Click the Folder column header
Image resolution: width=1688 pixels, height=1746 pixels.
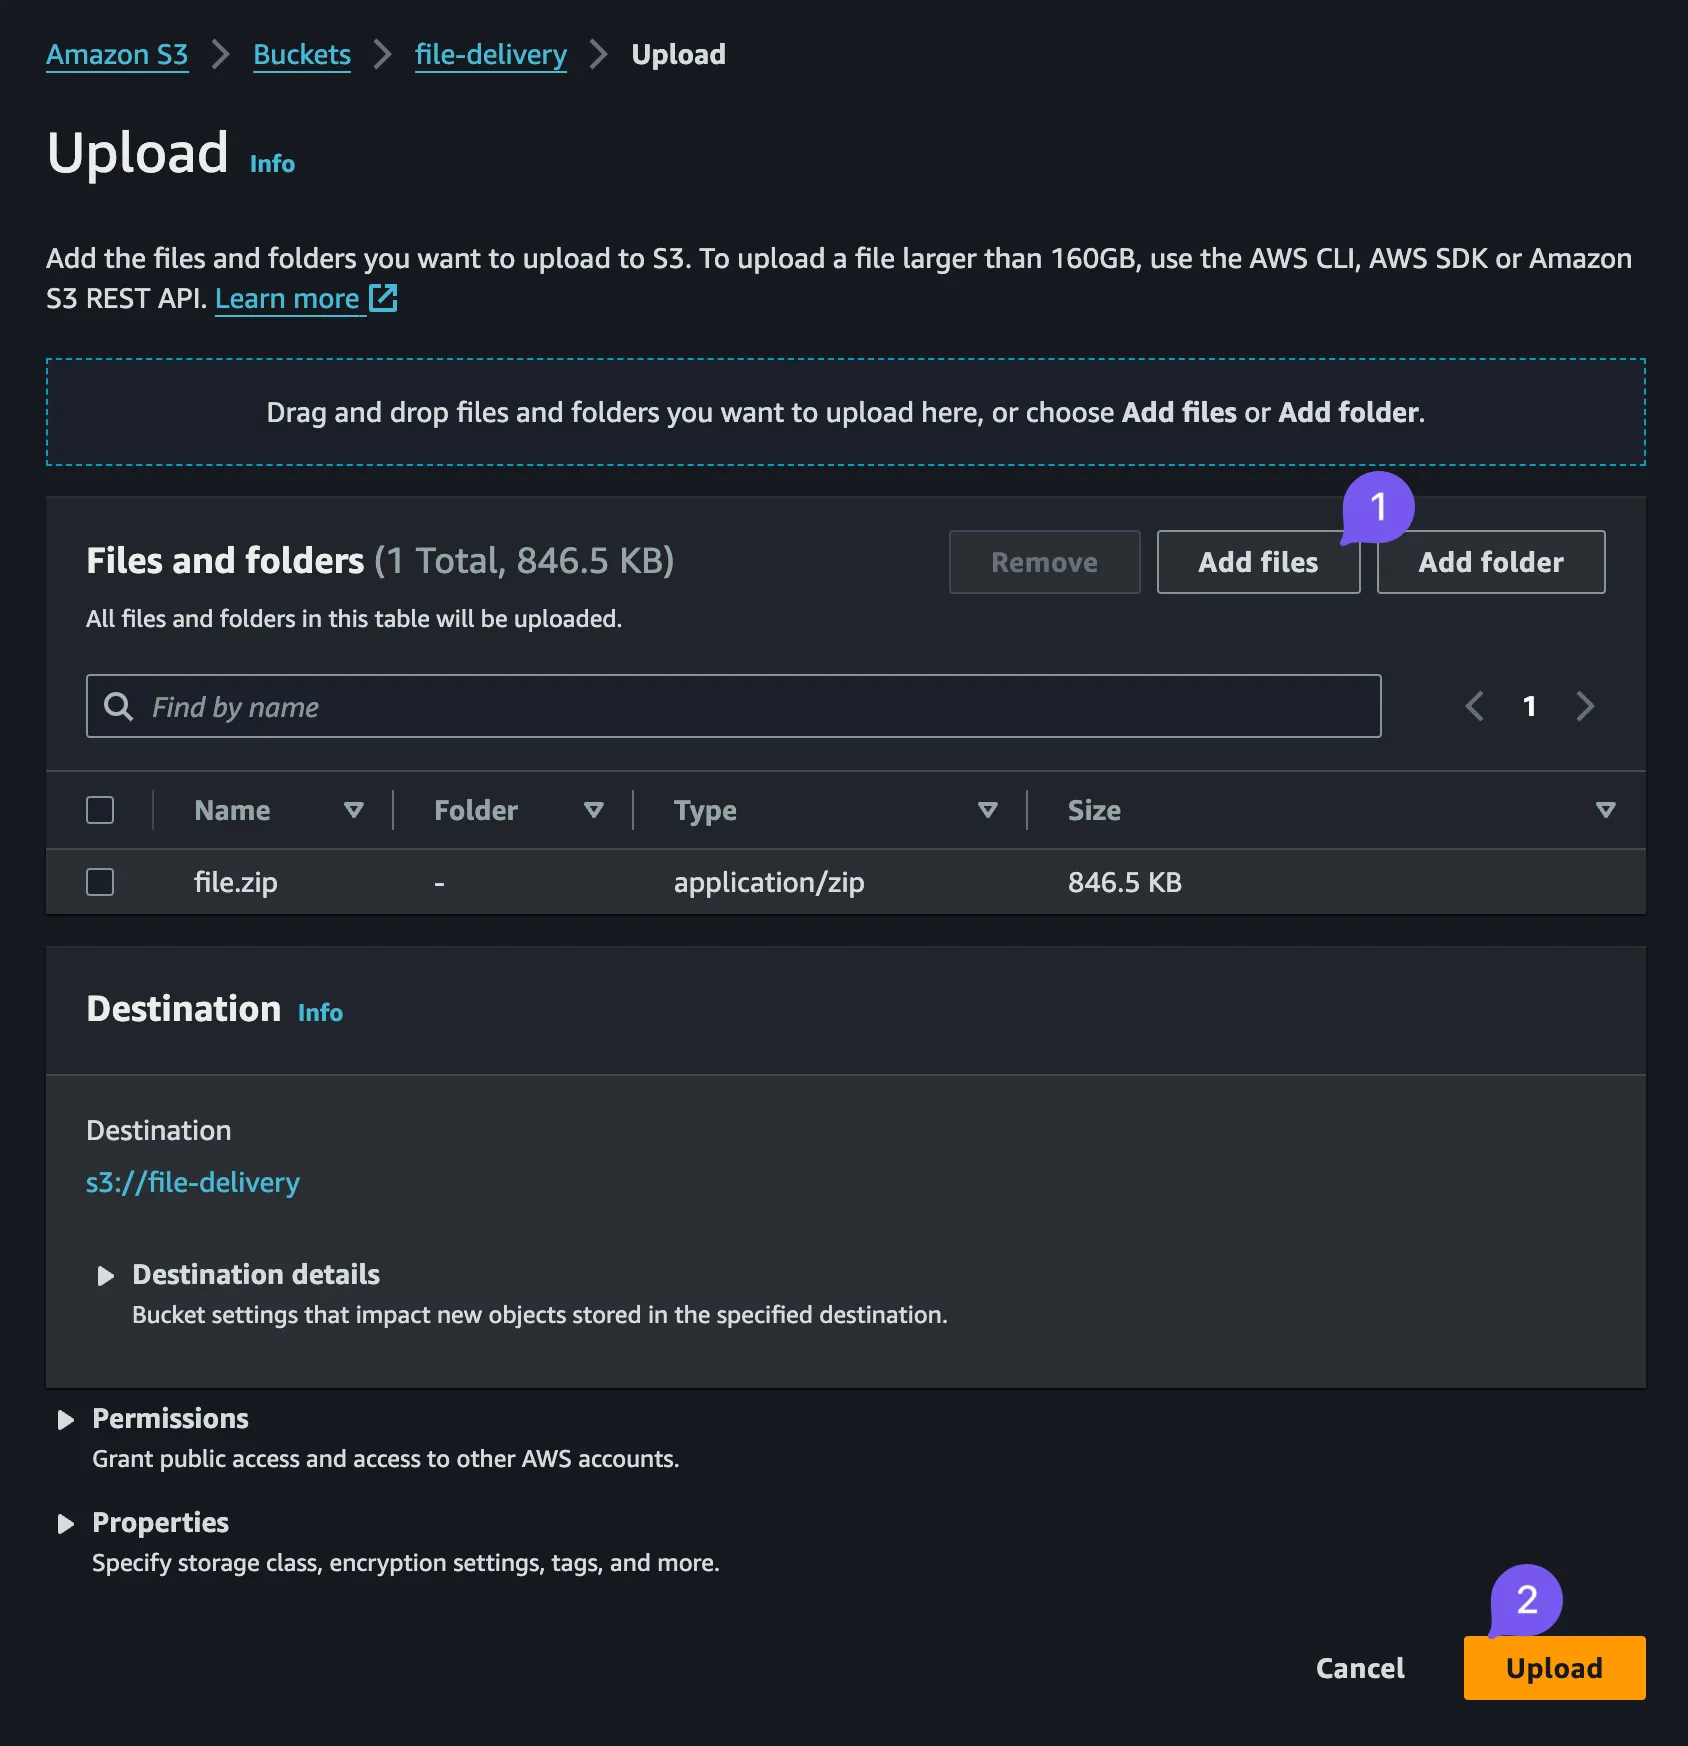(x=476, y=810)
